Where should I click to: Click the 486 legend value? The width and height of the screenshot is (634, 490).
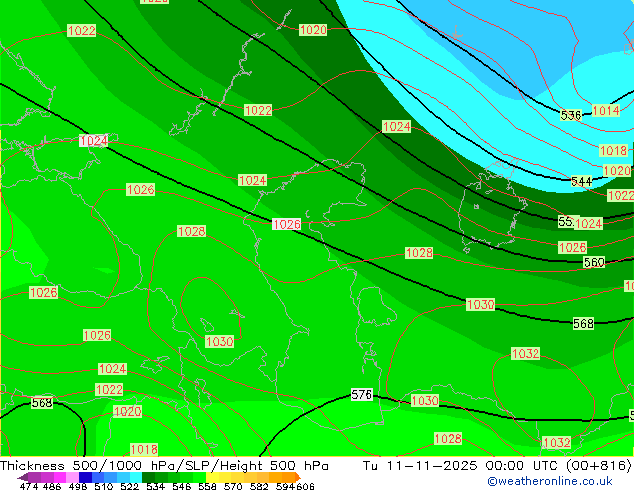[52, 486]
